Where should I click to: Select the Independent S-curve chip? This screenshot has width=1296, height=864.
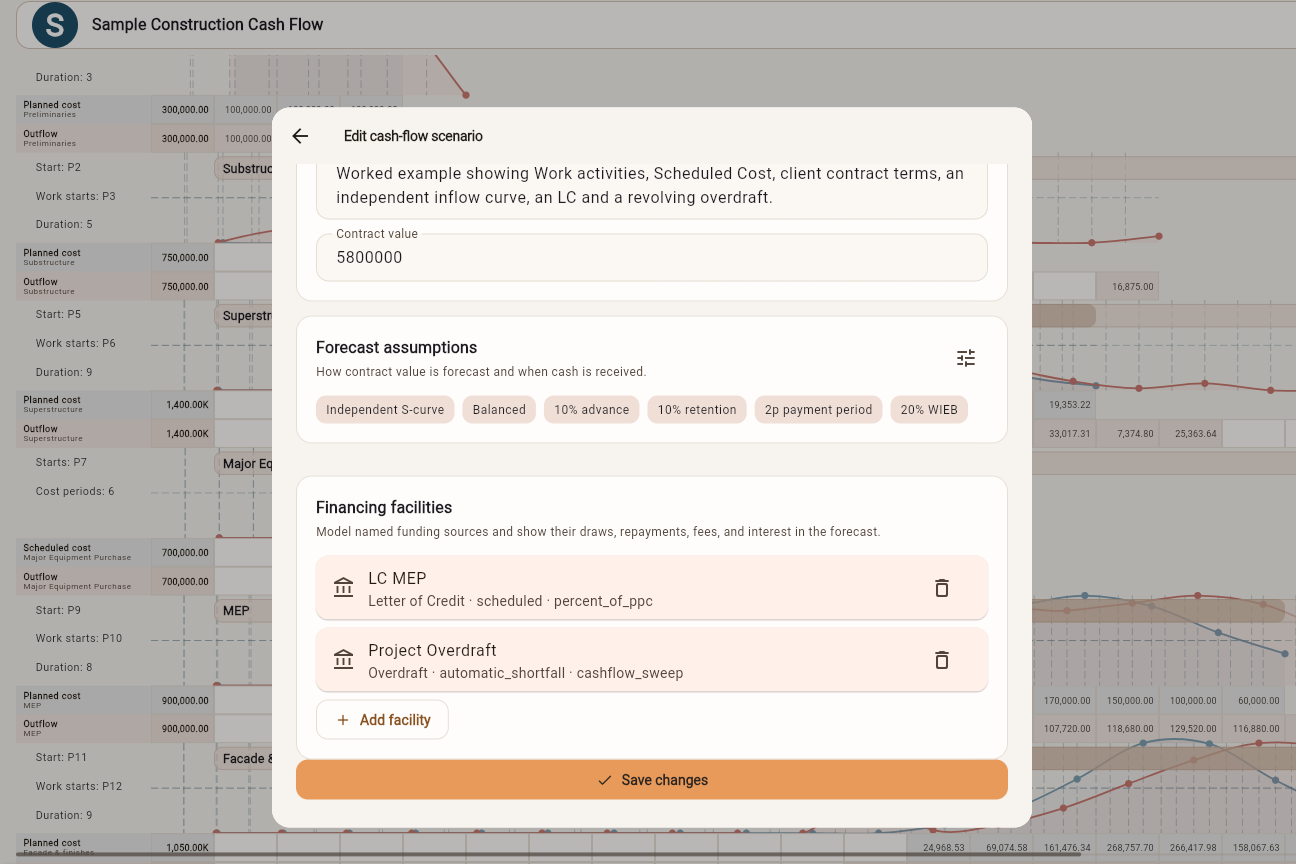click(385, 410)
